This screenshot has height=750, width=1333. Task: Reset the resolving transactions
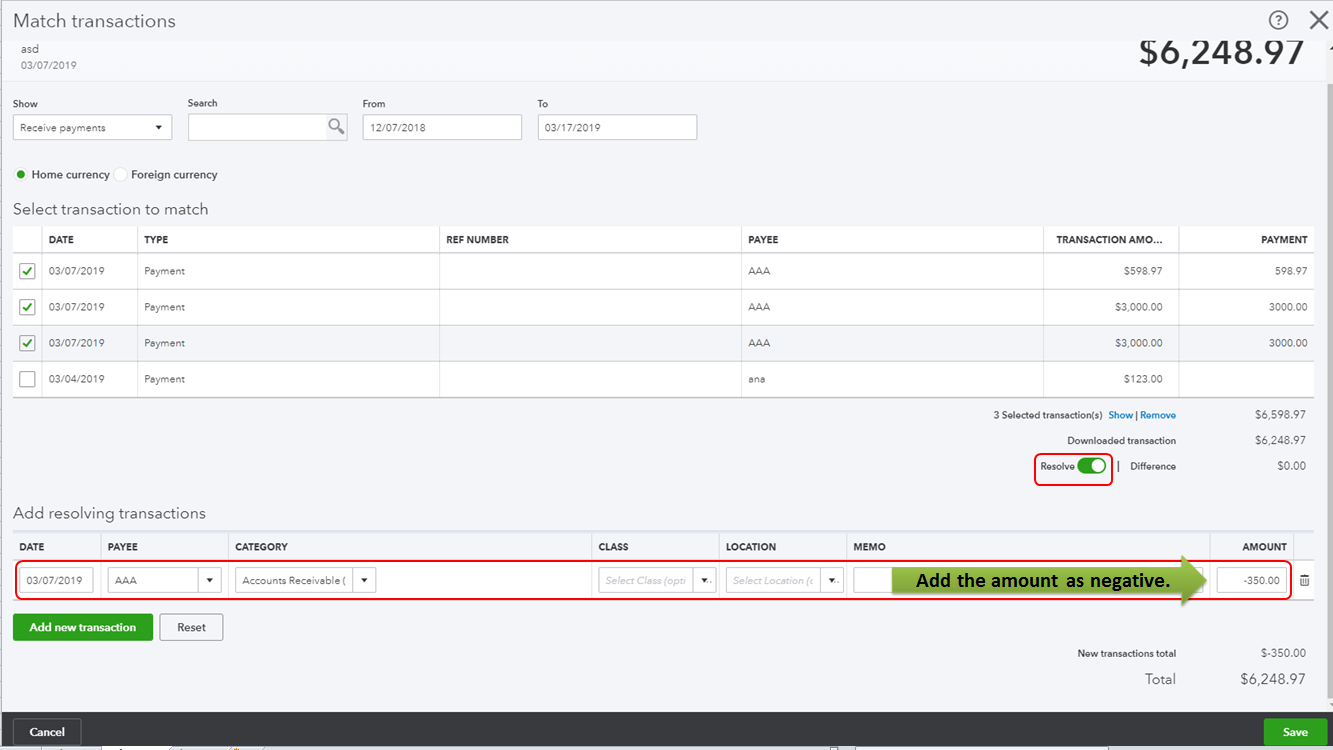tap(190, 627)
